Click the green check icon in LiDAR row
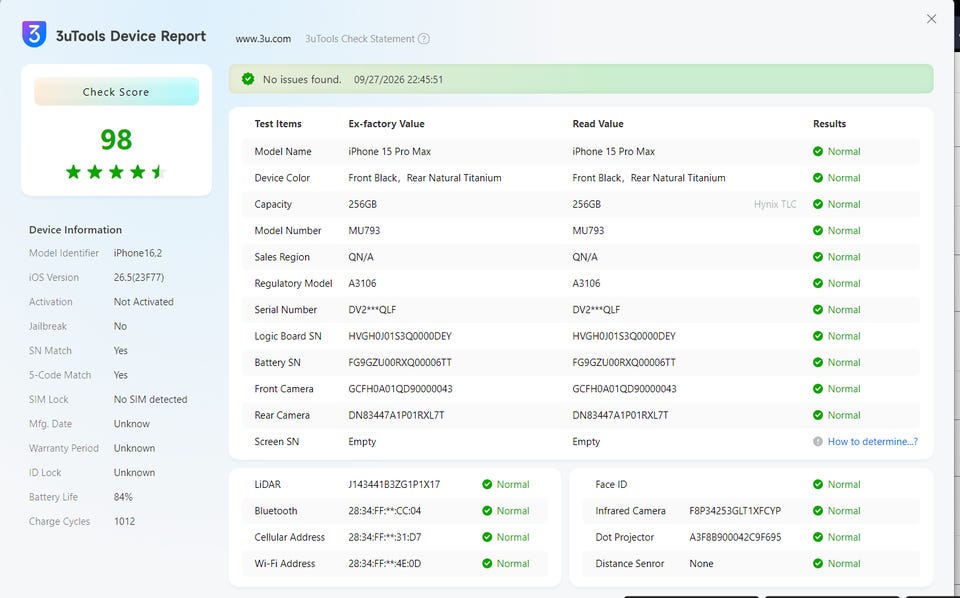960x598 pixels. pos(487,484)
